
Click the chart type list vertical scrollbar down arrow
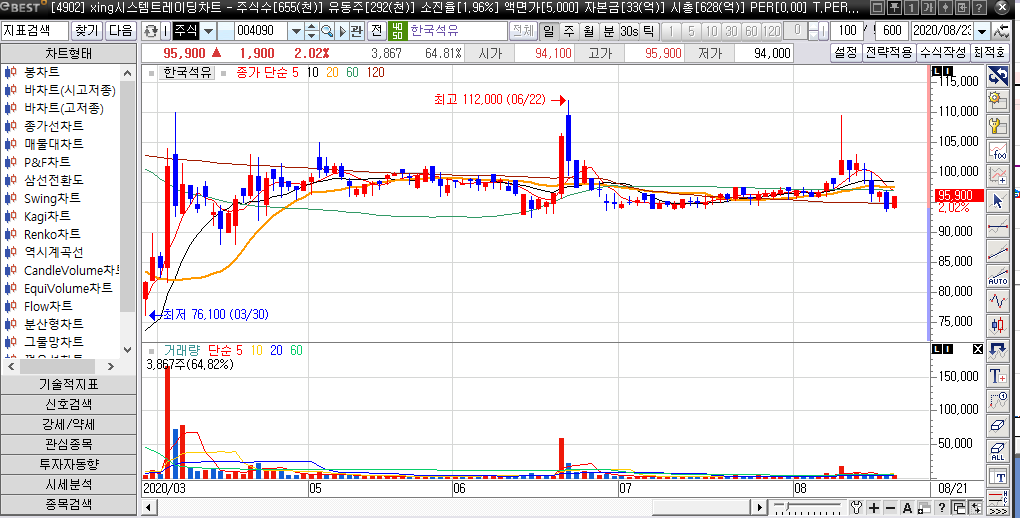point(128,350)
